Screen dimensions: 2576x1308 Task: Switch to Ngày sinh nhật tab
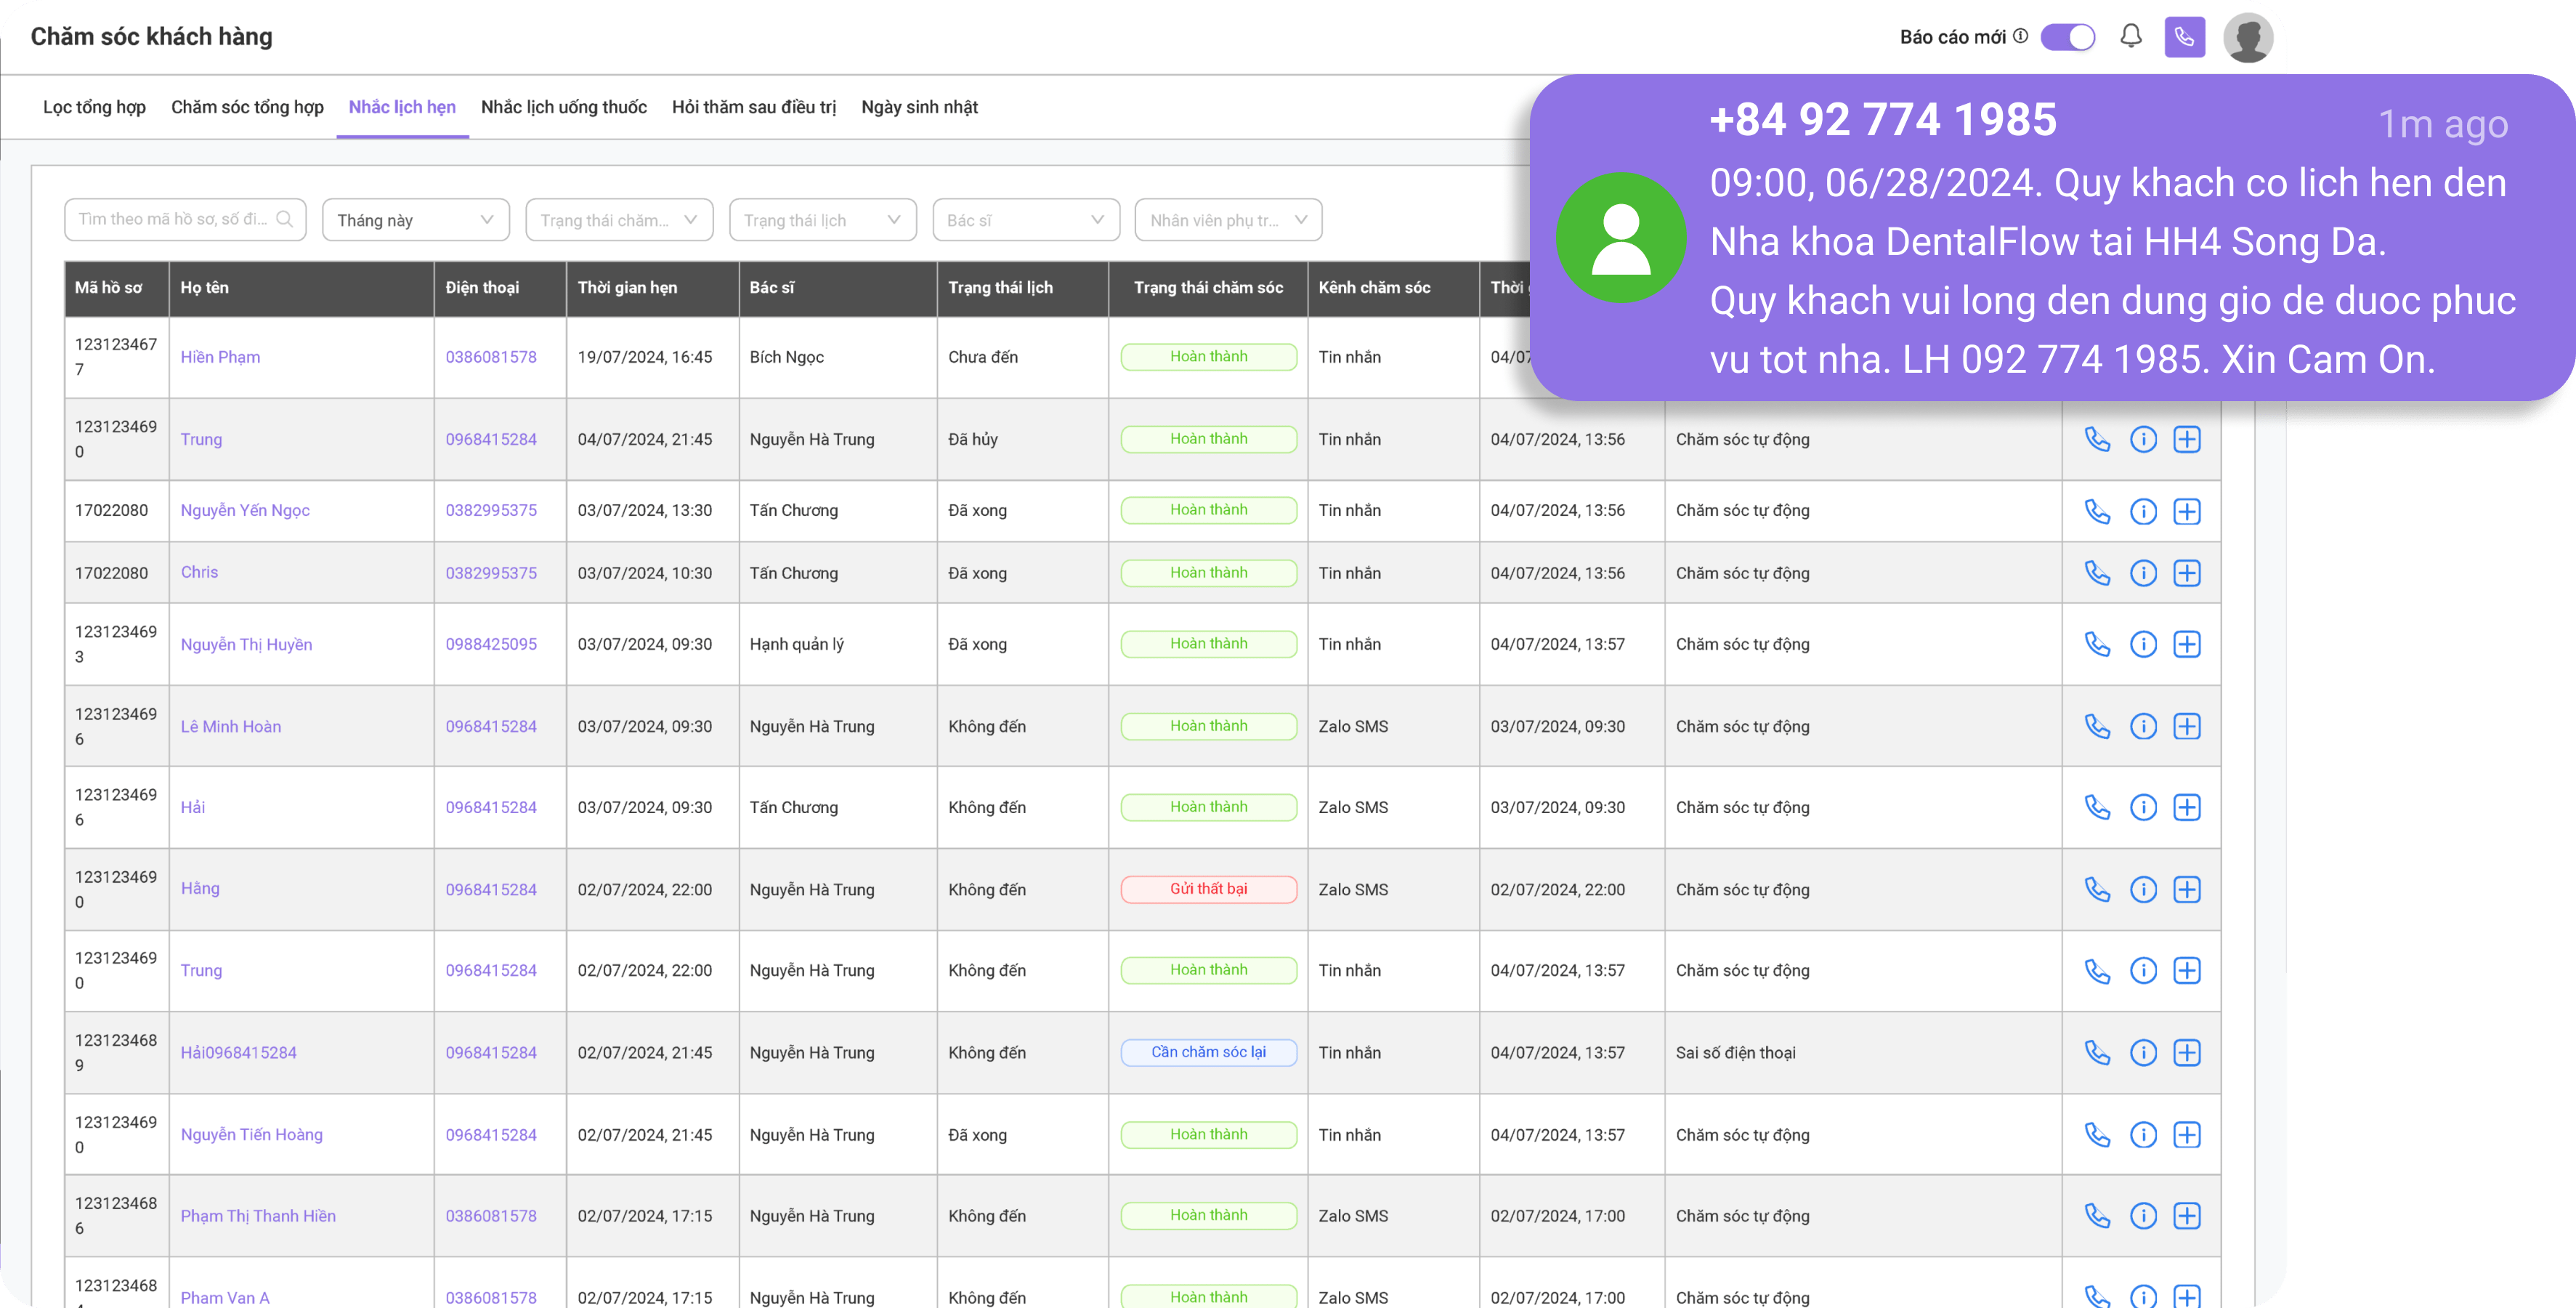(x=919, y=107)
